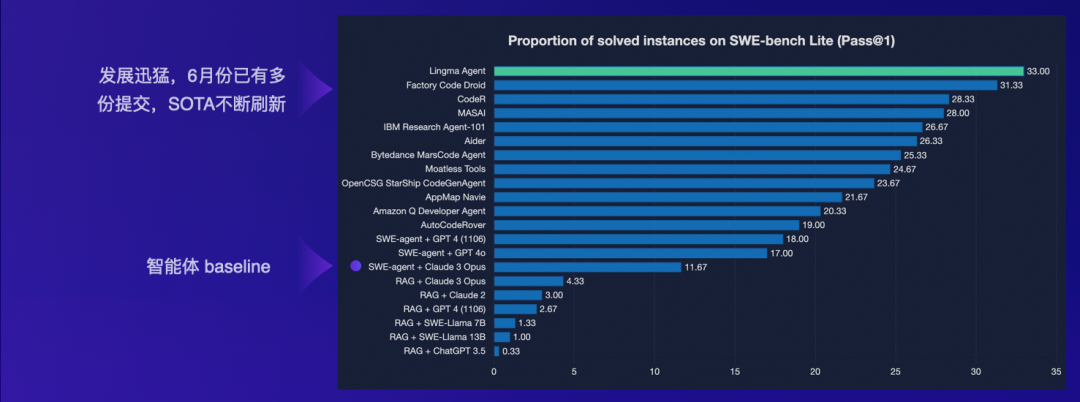Click the 智能体 baseline text

209,268
